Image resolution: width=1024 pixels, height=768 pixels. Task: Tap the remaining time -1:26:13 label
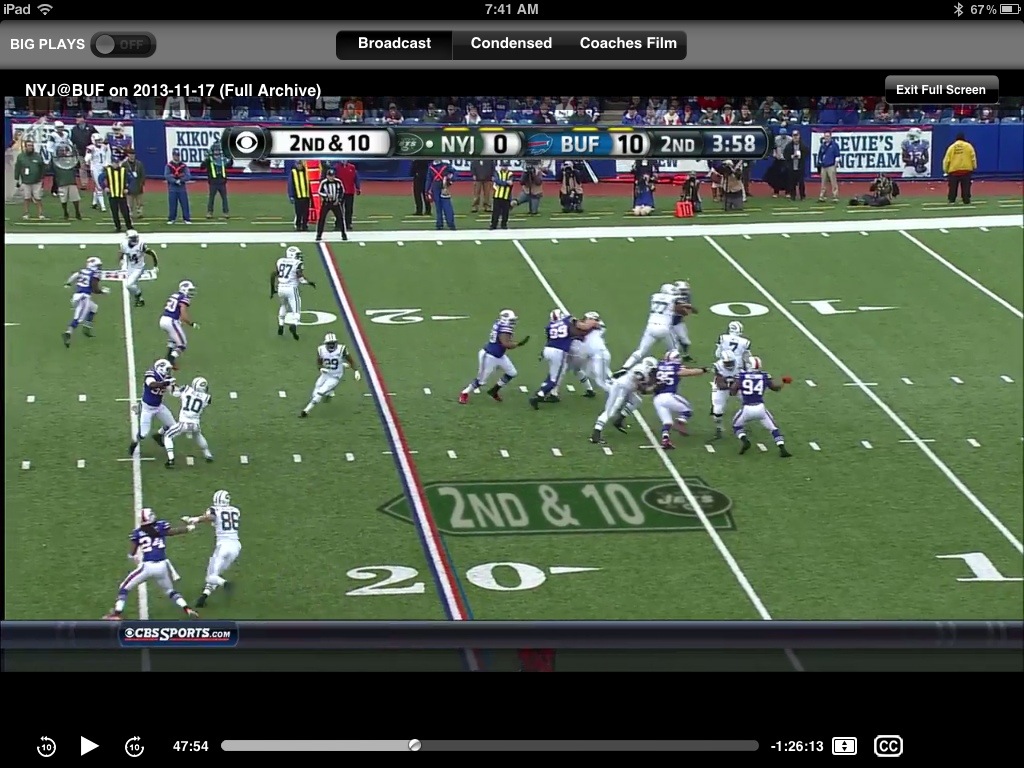(796, 746)
